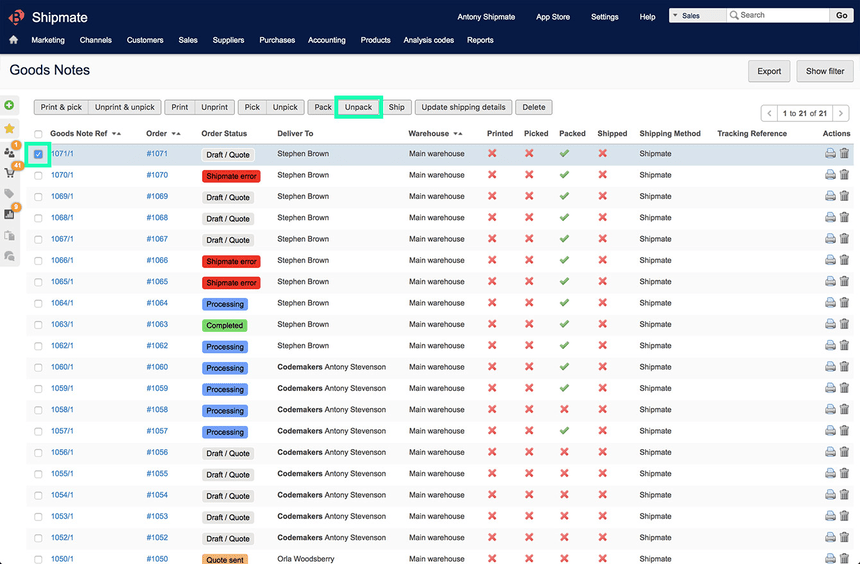Open the Purchases menu
Image resolution: width=860 pixels, height=564 pixels.
277,40
